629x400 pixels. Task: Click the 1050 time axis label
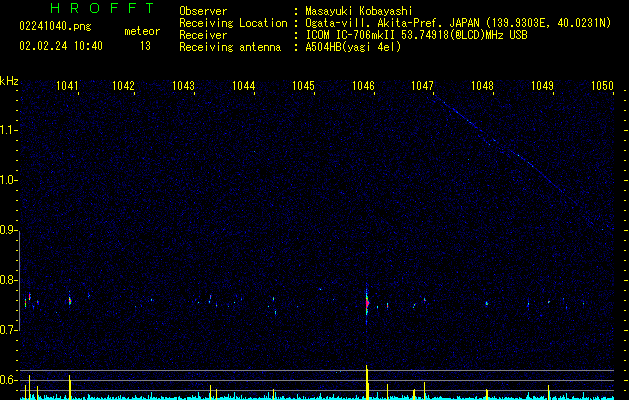(602, 86)
